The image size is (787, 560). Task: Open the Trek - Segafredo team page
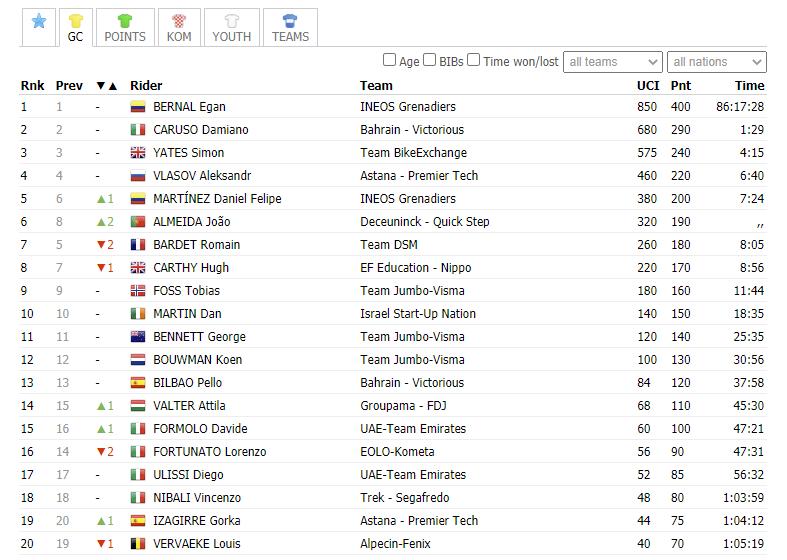click(x=405, y=498)
